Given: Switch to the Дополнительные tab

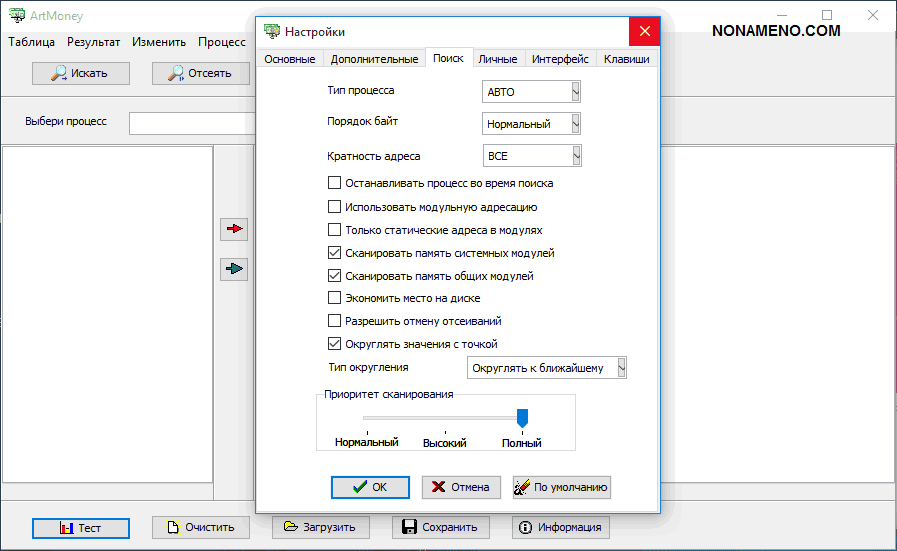Looking at the screenshot, I should click(x=374, y=59).
